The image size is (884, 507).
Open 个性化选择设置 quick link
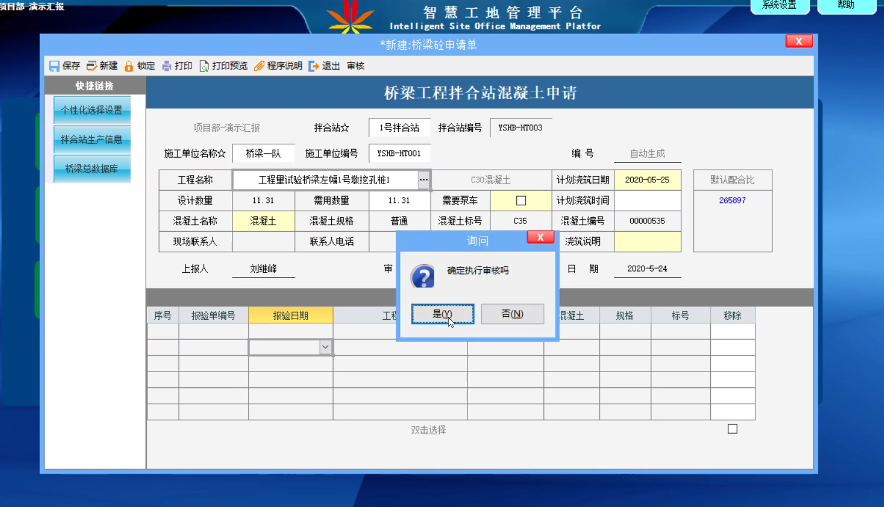point(92,110)
